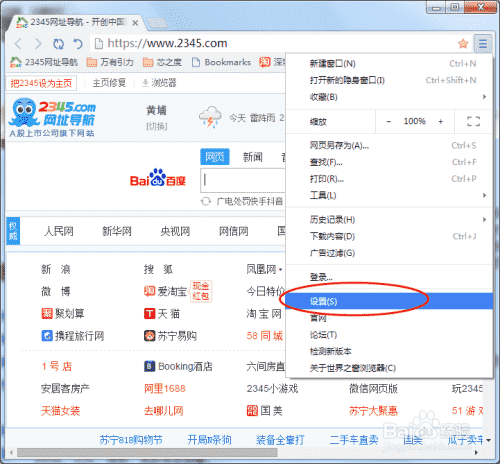Click the Baidu search input box

(x=243, y=180)
